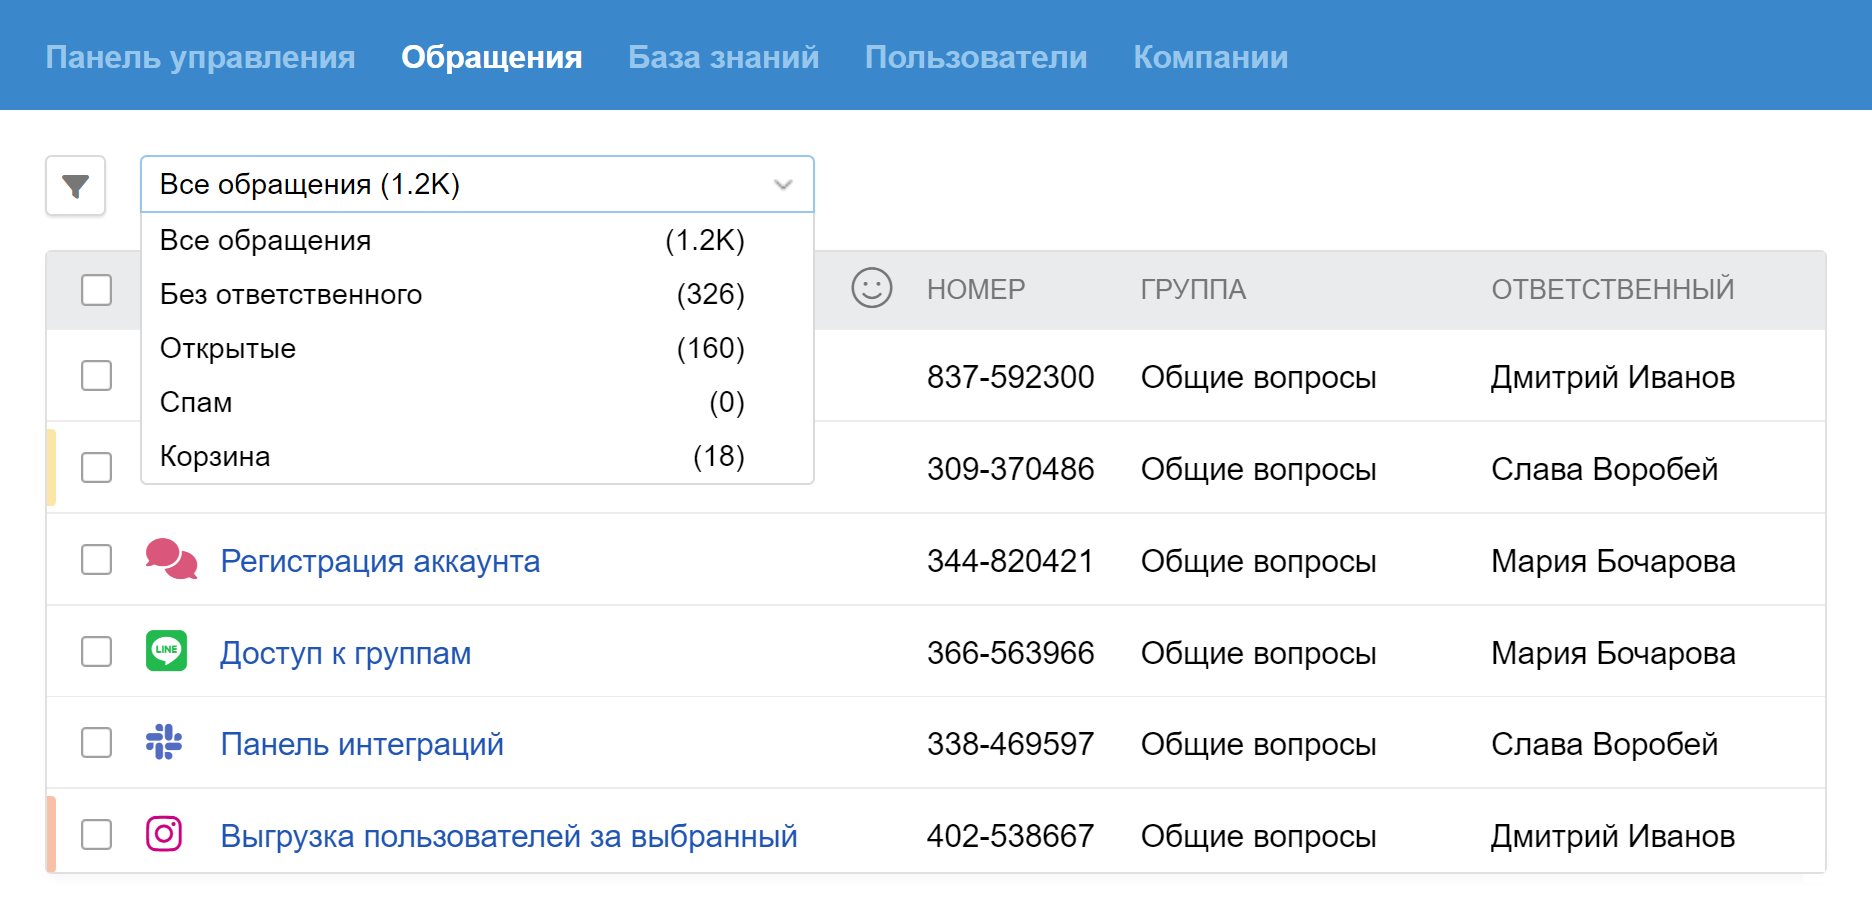
Task: Click ticket number 837-592300
Action: (x=1010, y=377)
